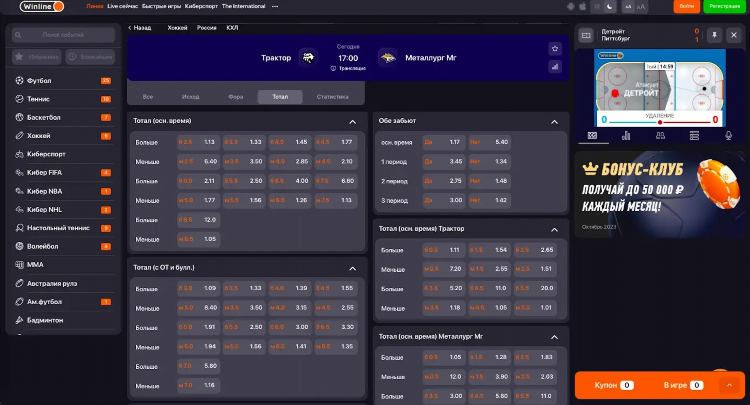Show the lineups people tab in the widget

pos(660,136)
